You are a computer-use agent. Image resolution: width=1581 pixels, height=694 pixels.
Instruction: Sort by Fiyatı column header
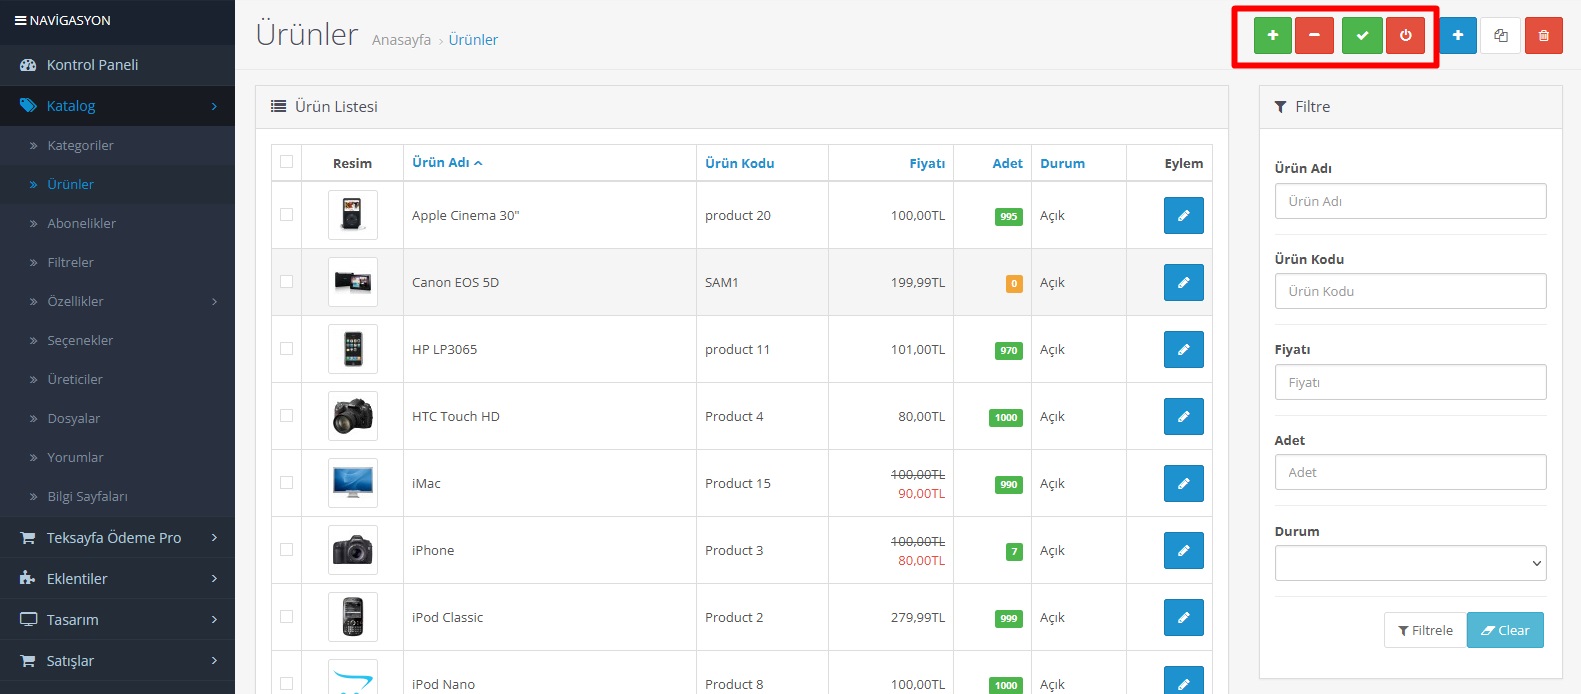coord(927,163)
